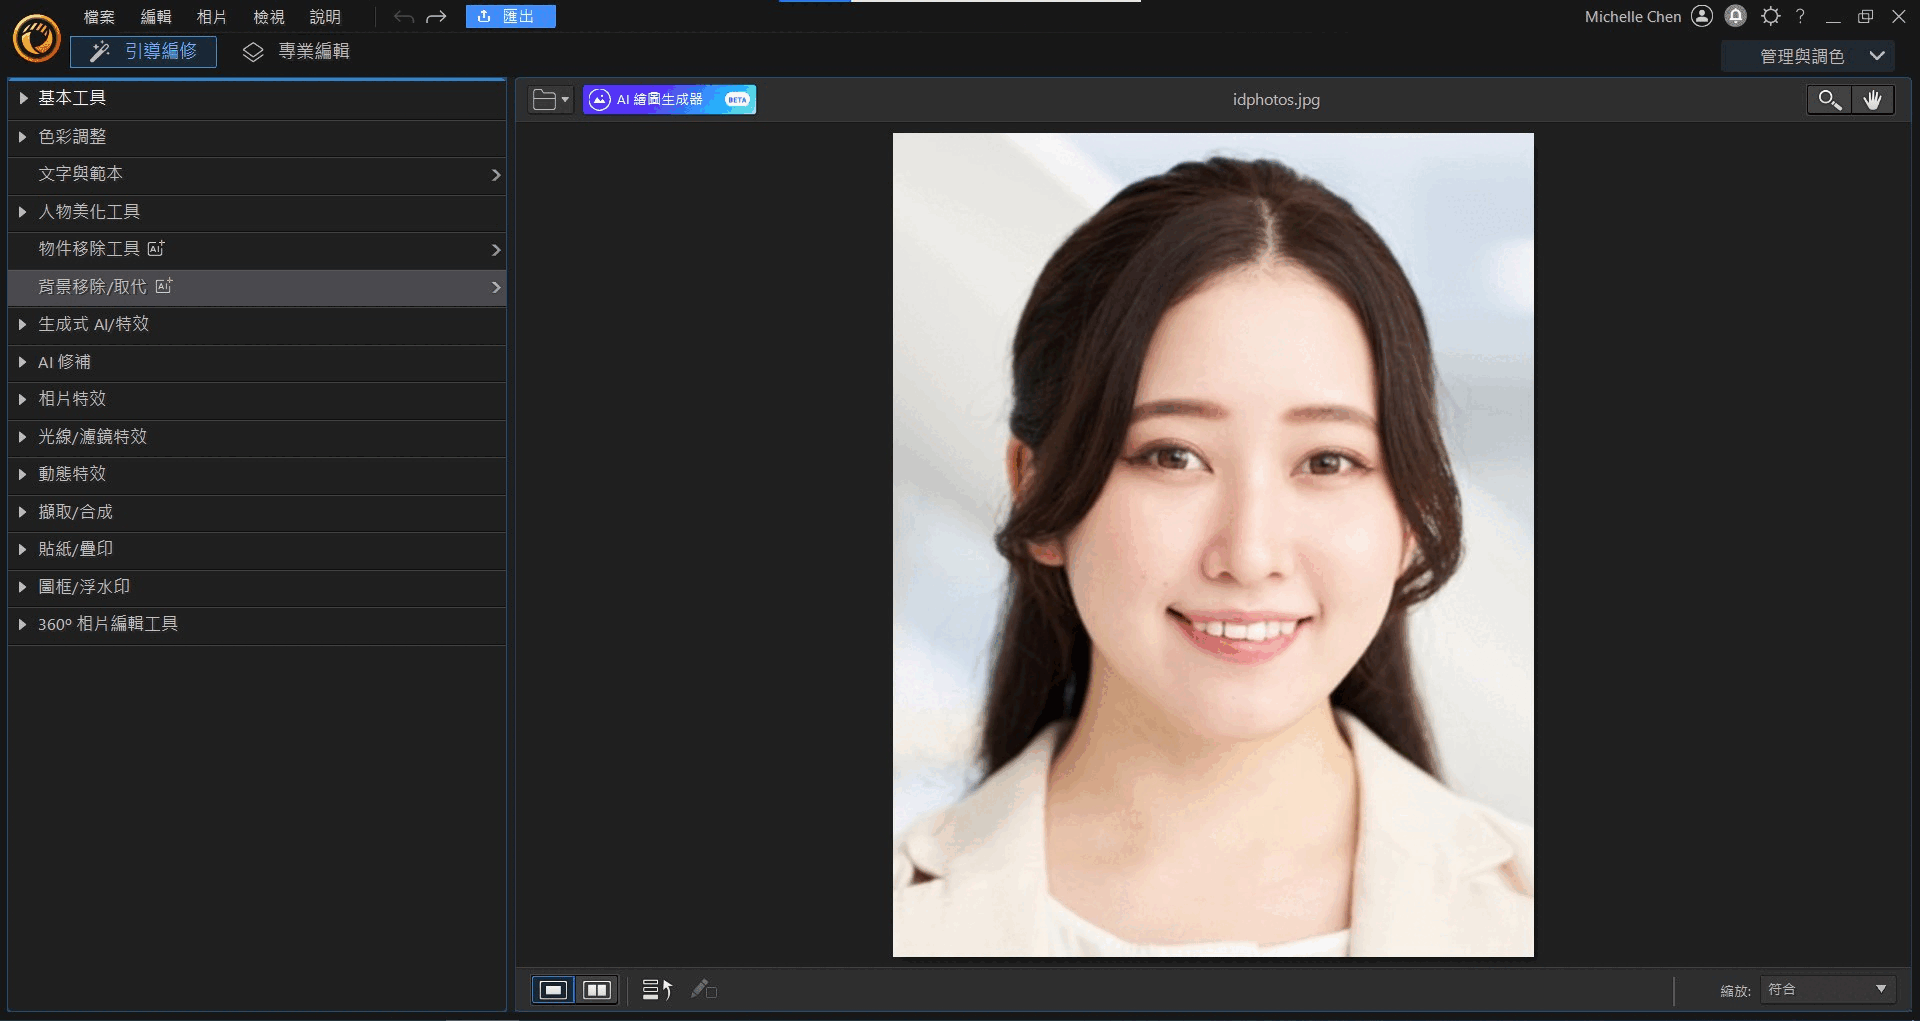
Task: Click the redo arrow icon
Action: (436, 17)
